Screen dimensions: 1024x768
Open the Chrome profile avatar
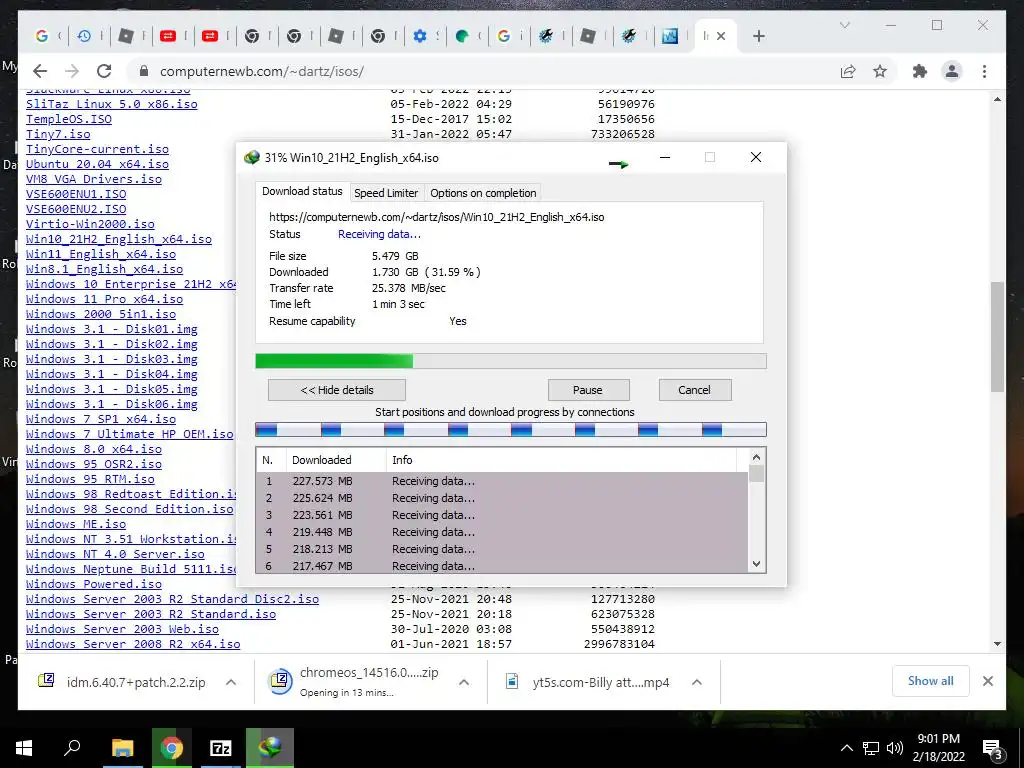click(952, 71)
